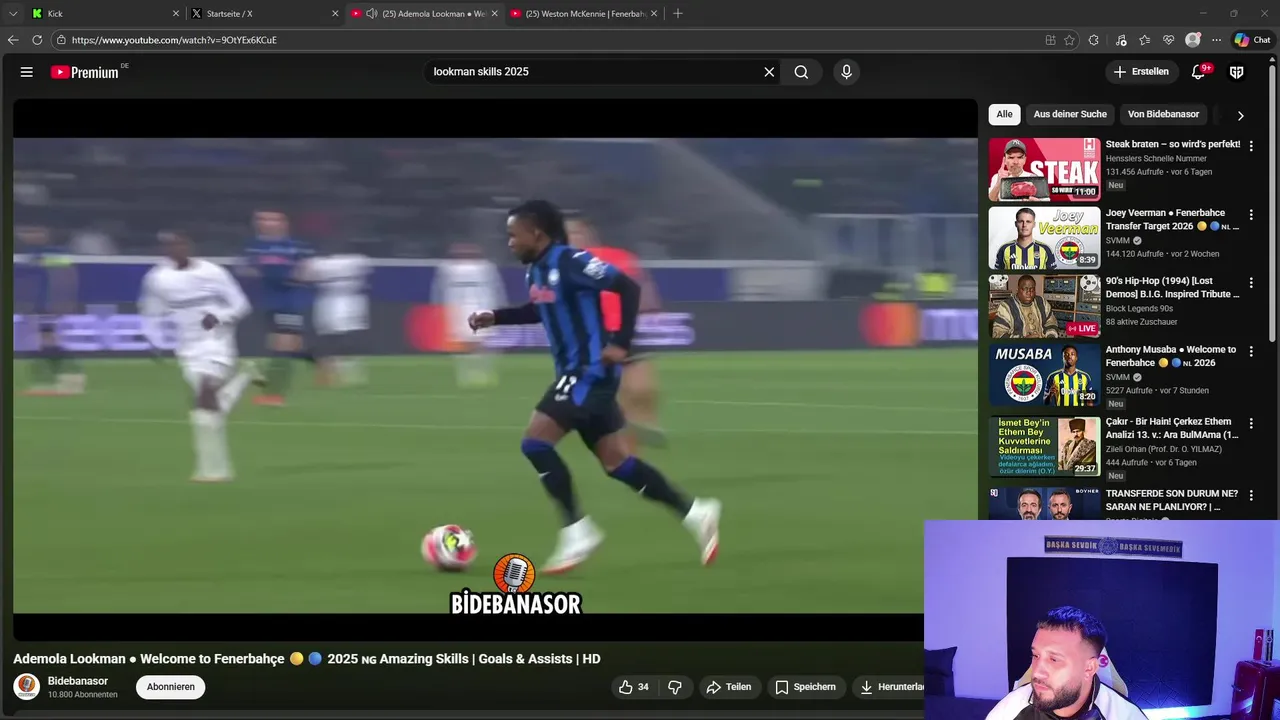Reload the page with the refresh icon
Screen dimensions: 1280x720
37,40
